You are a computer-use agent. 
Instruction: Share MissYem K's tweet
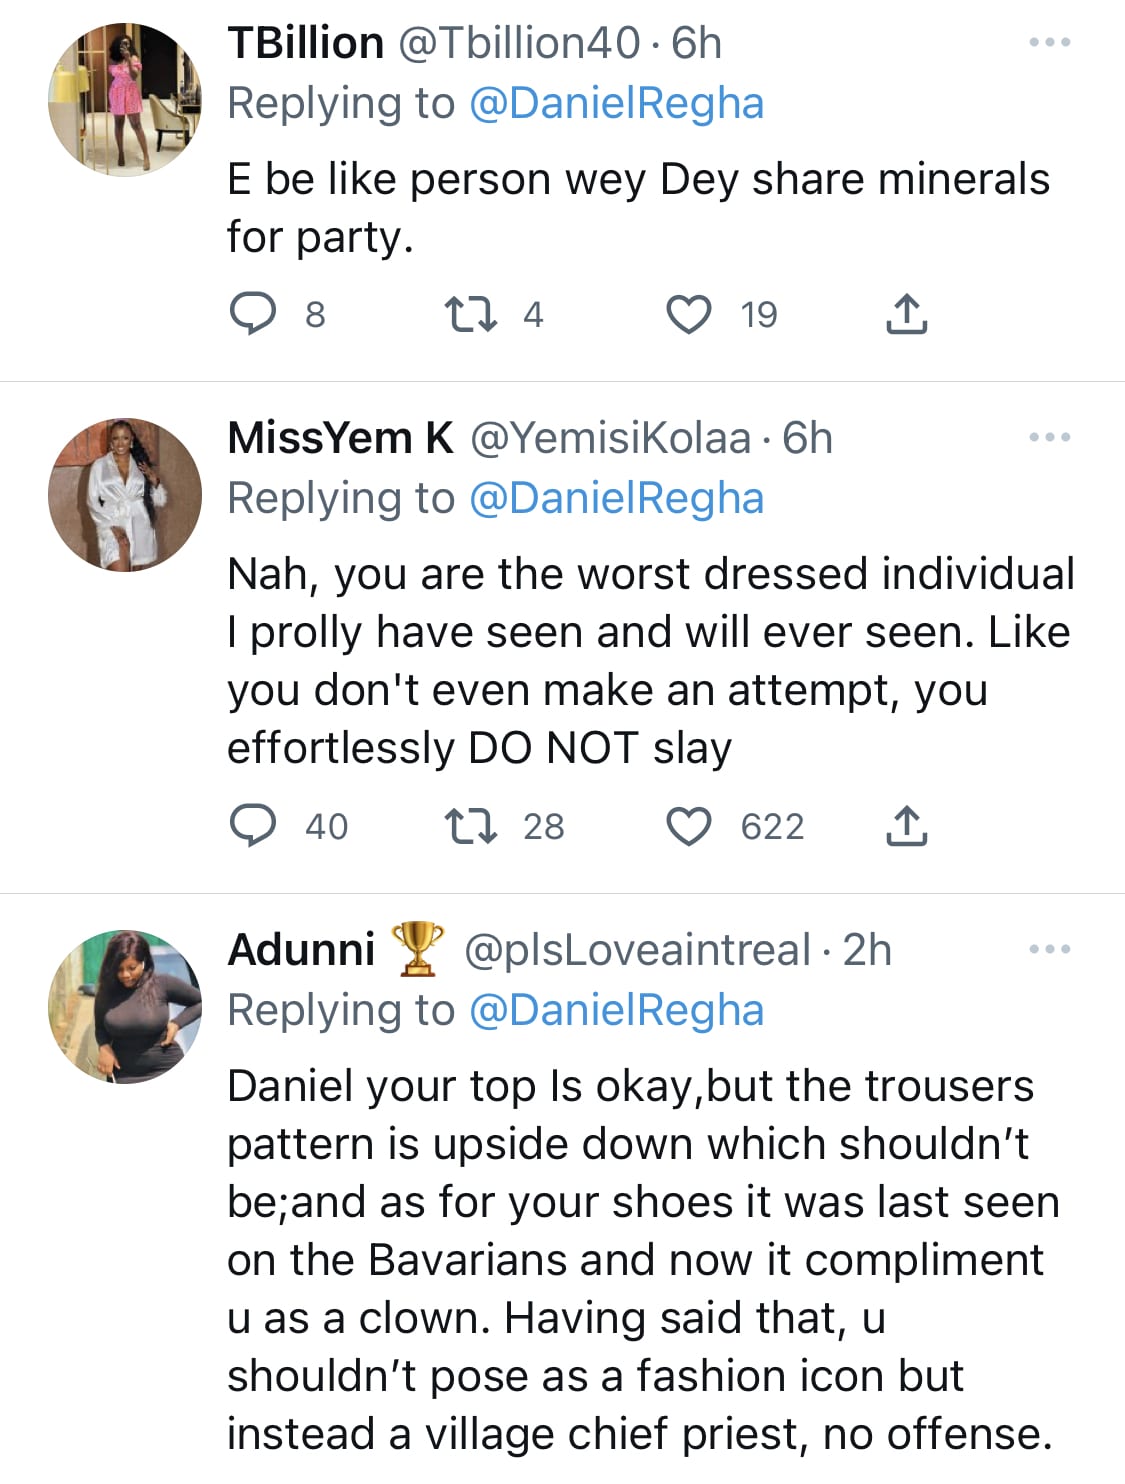pyautogui.click(x=906, y=826)
